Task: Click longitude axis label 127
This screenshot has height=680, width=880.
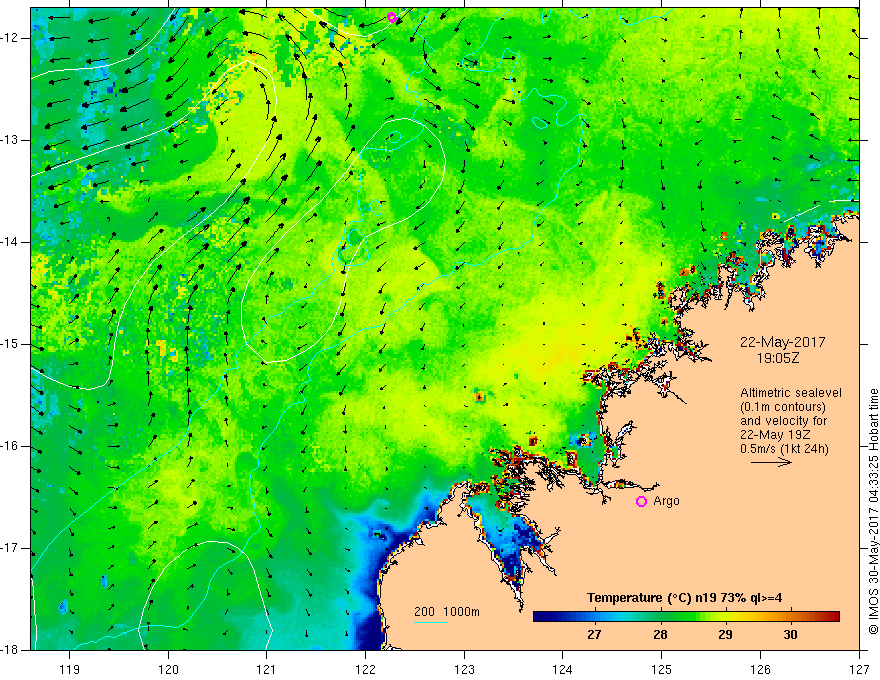Action: [x=859, y=669]
